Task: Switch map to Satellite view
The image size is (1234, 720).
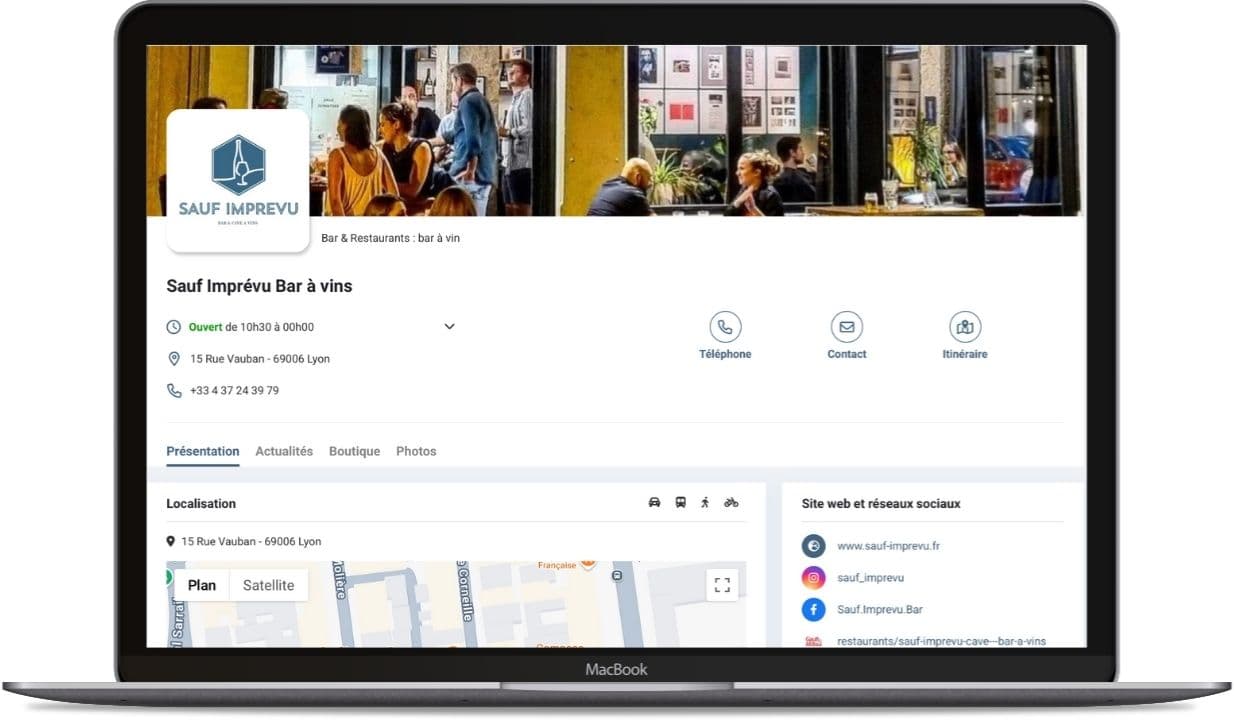Action: (x=268, y=585)
